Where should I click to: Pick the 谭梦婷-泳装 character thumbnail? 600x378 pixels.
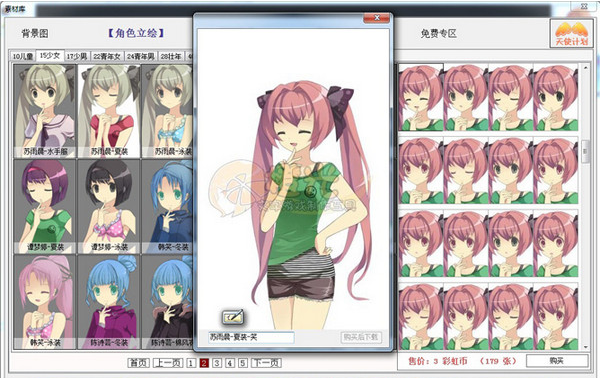click(x=109, y=207)
